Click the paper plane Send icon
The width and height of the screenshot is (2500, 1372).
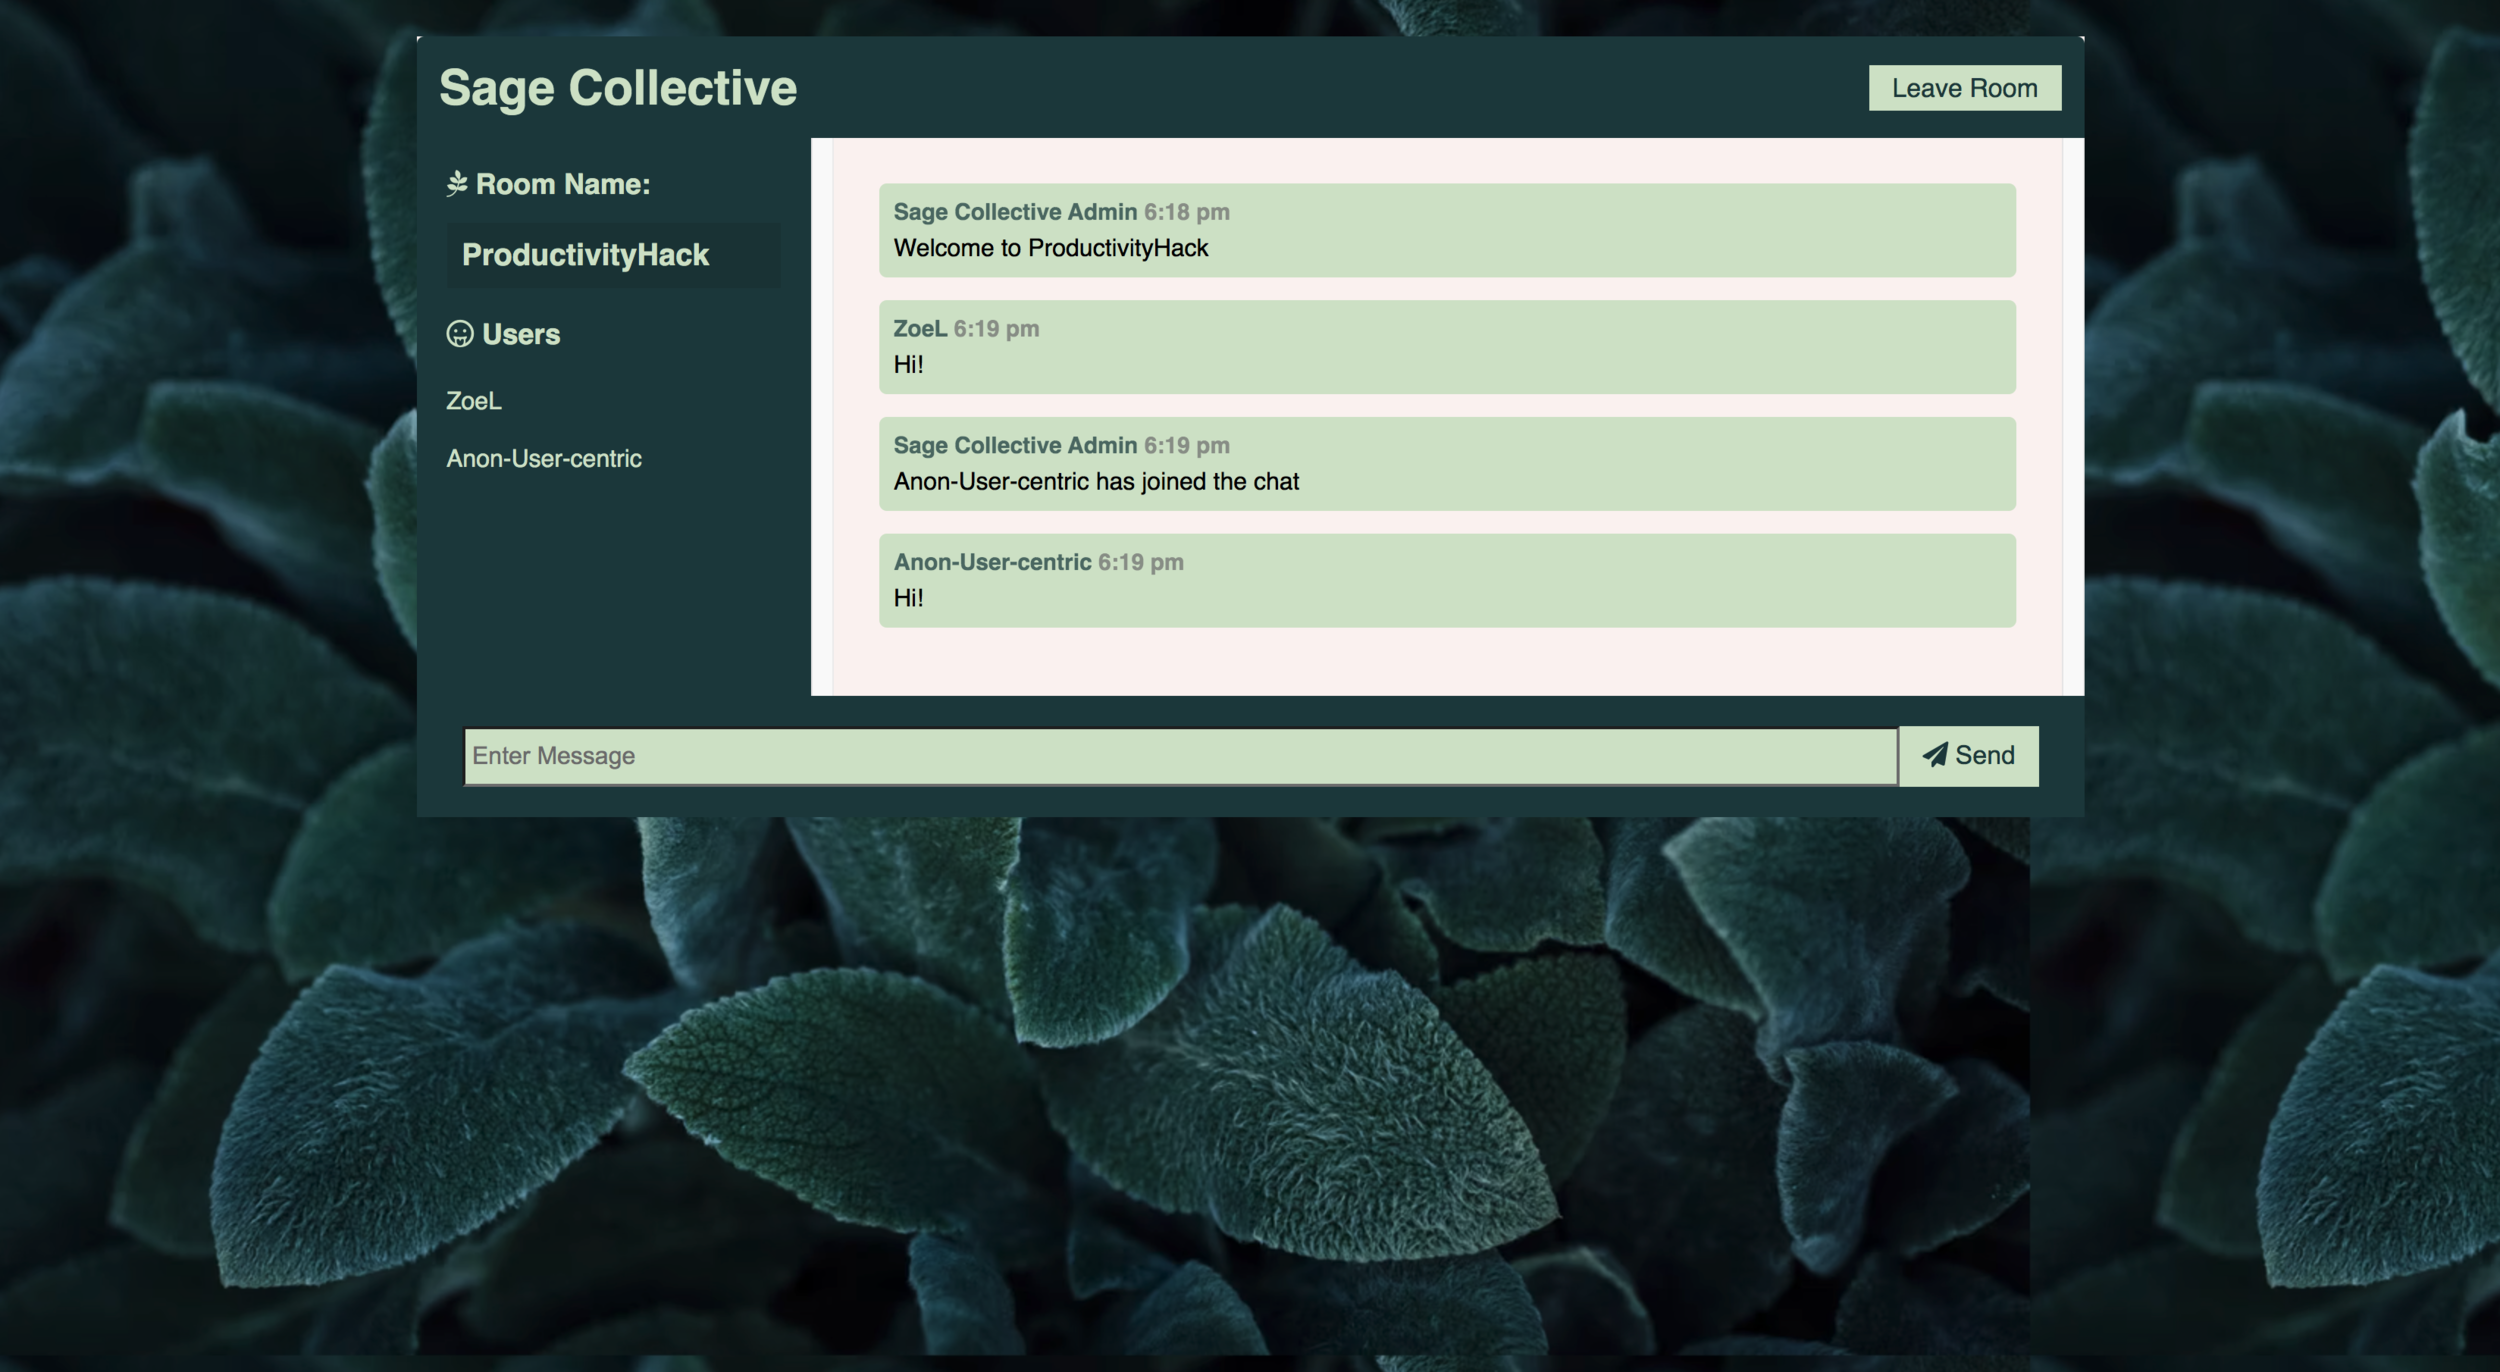pos(1935,755)
